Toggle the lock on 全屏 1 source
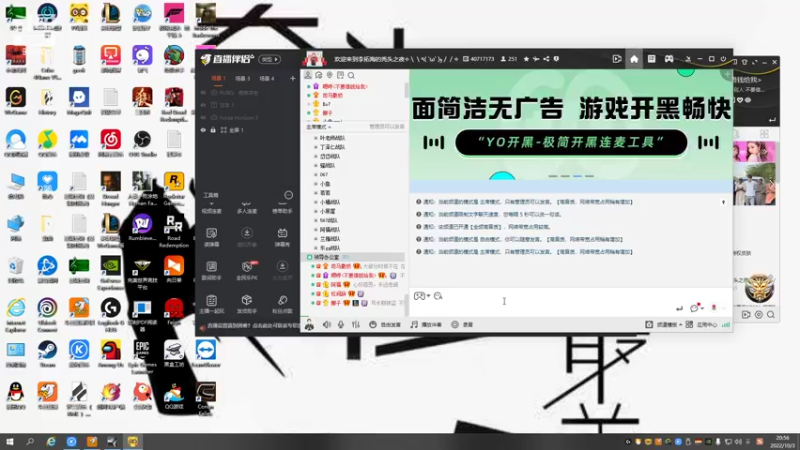This screenshot has width=800, height=450. pos(213,130)
